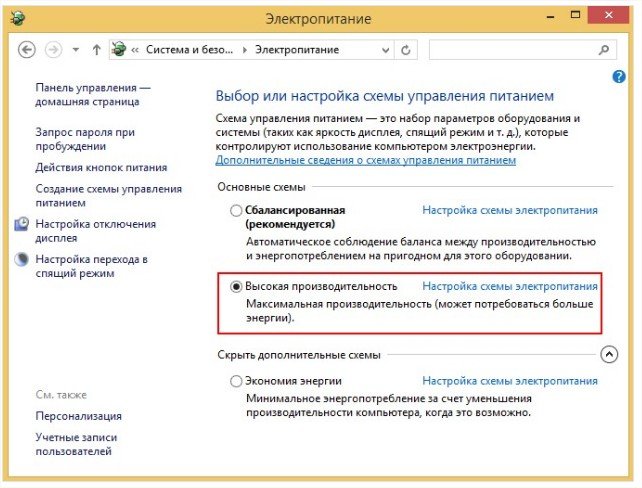
Task: Open the recent locations dropdown arrow
Action: (76, 49)
